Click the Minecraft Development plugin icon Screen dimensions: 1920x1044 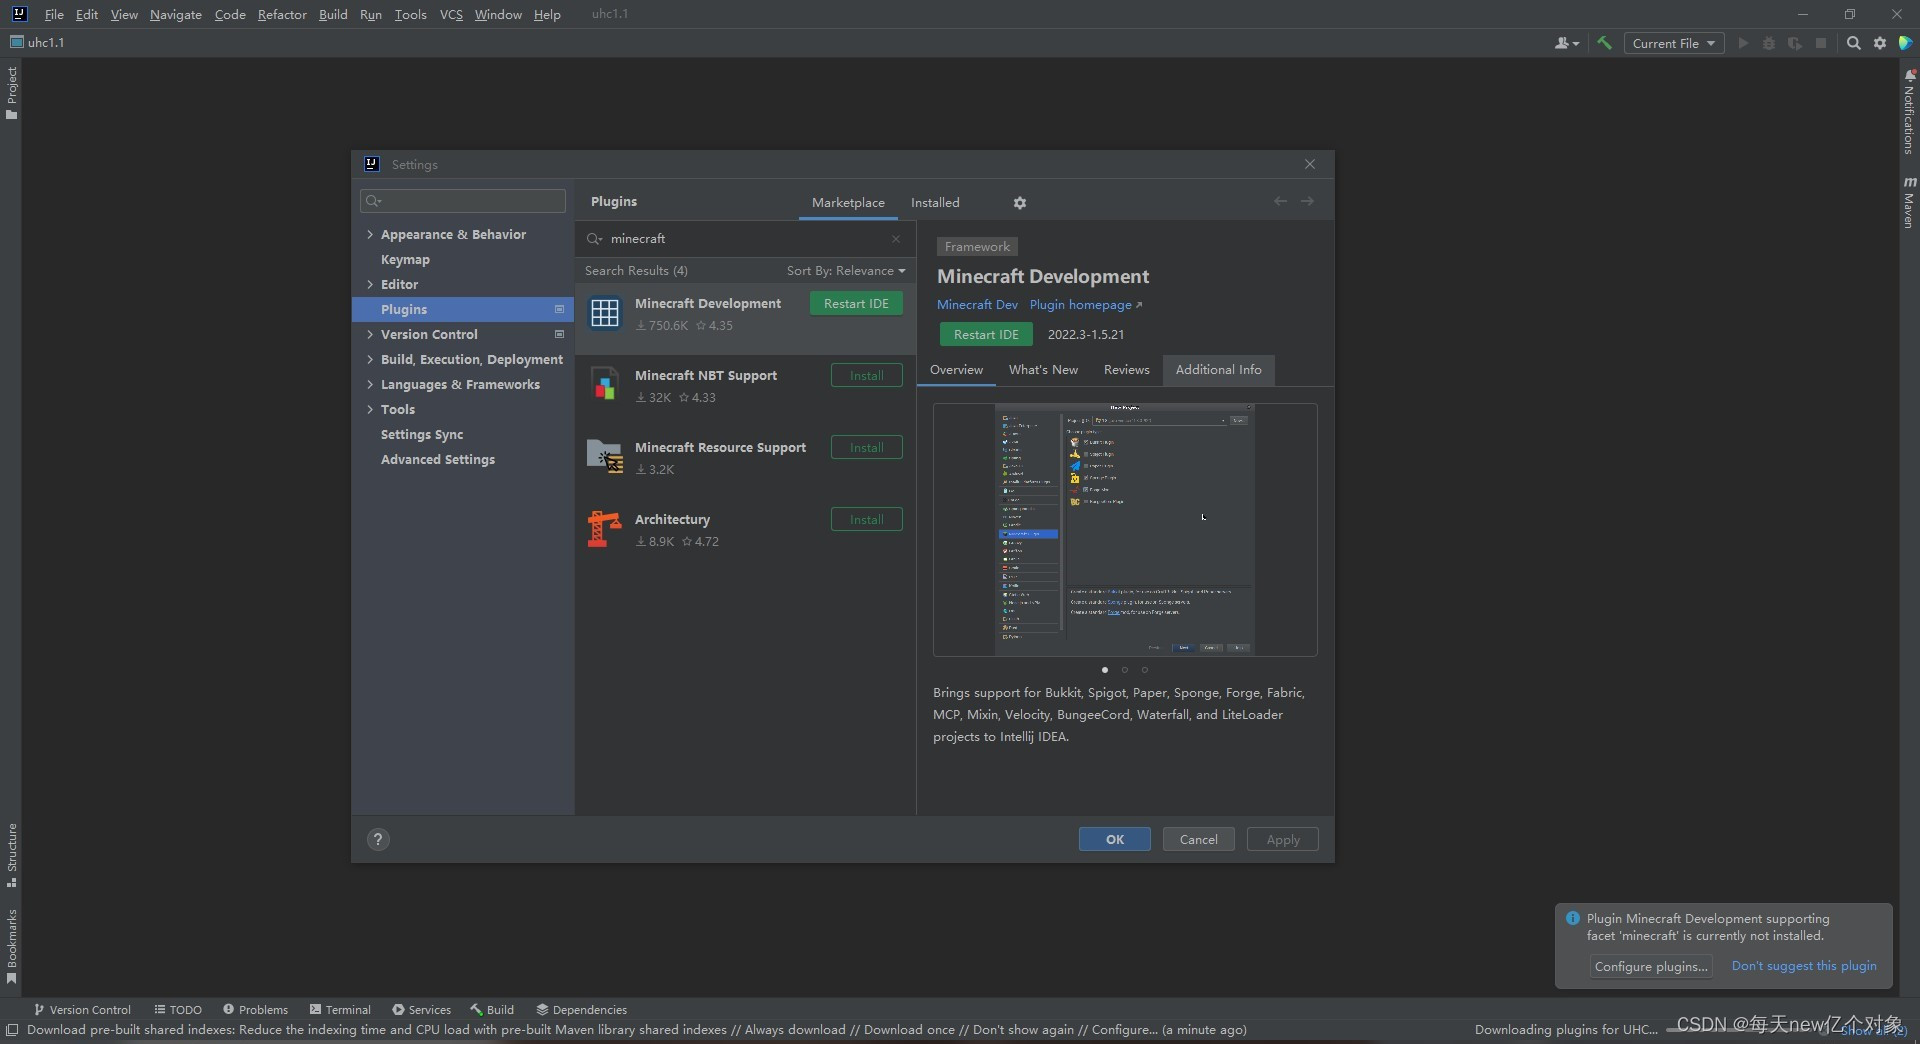605,313
